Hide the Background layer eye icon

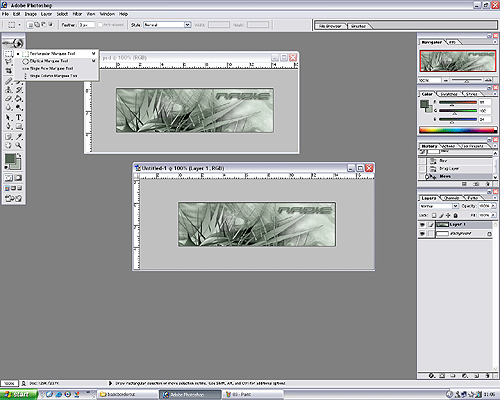(x=422, y=234)
